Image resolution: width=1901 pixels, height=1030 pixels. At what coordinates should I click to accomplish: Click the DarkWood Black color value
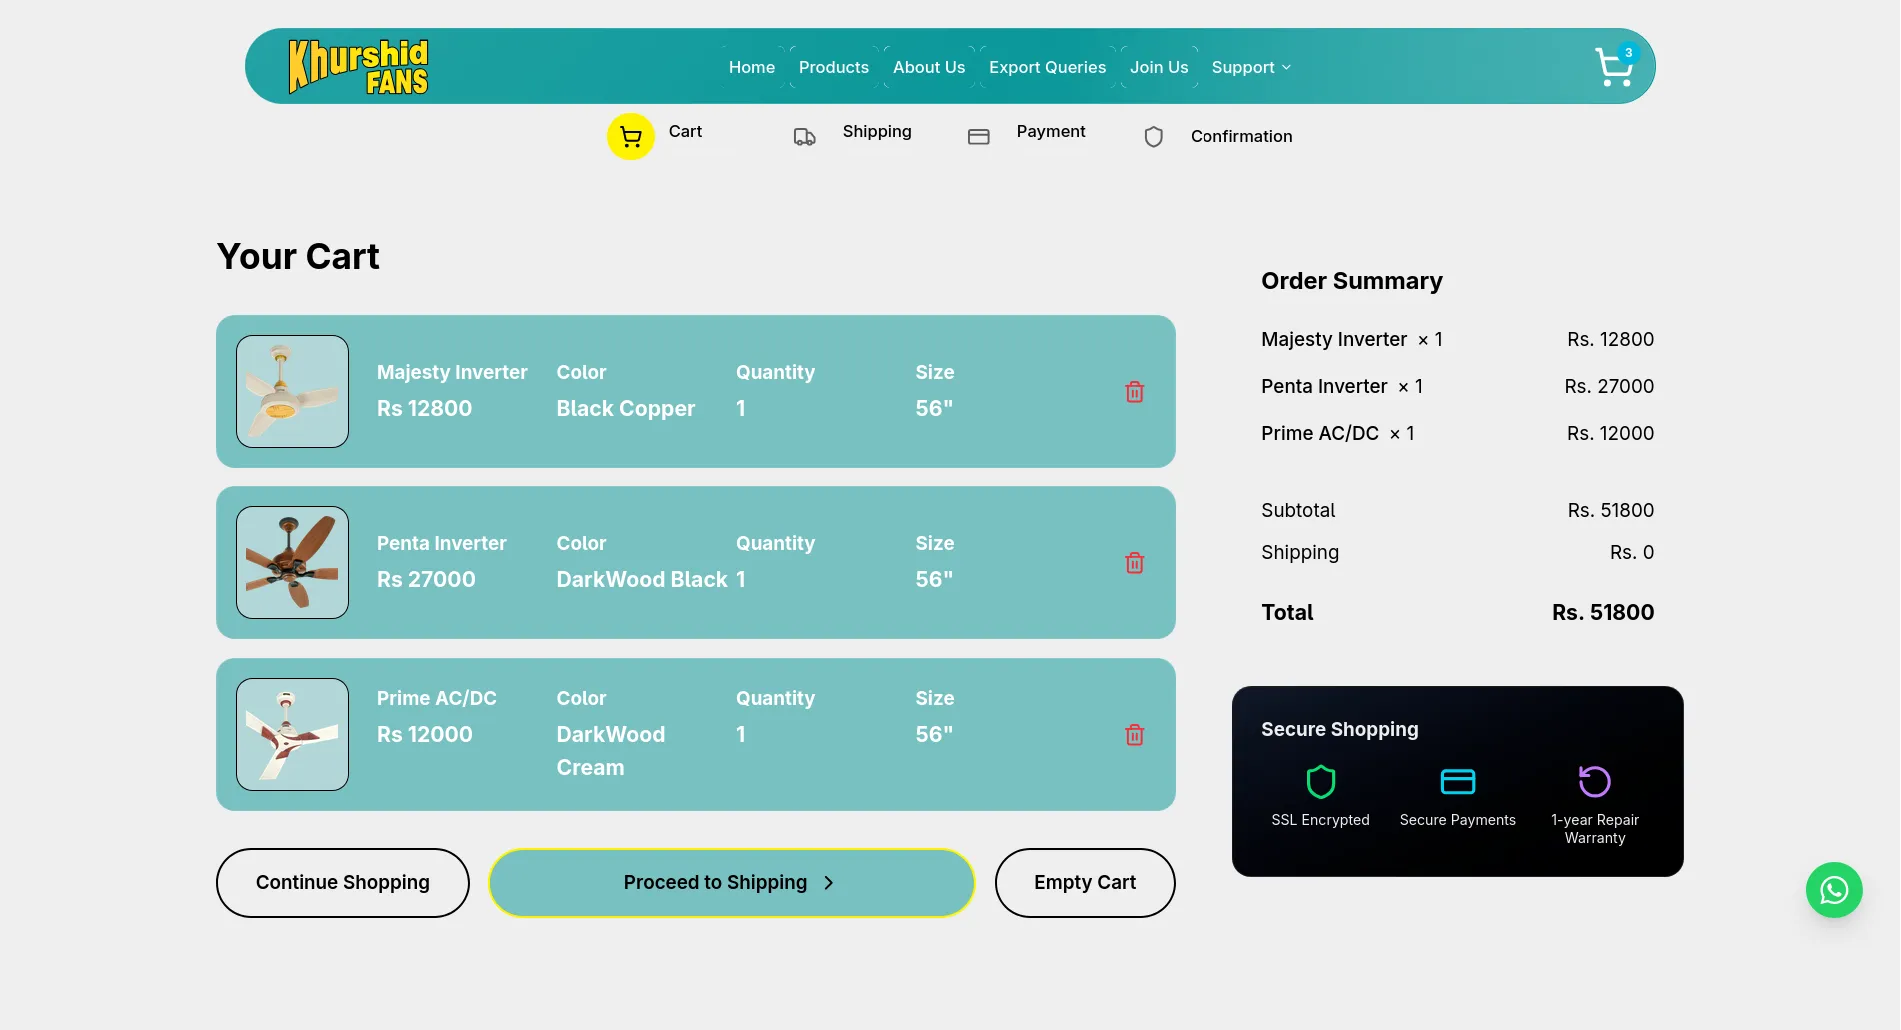pyautogui.click(x=642, y=579)
